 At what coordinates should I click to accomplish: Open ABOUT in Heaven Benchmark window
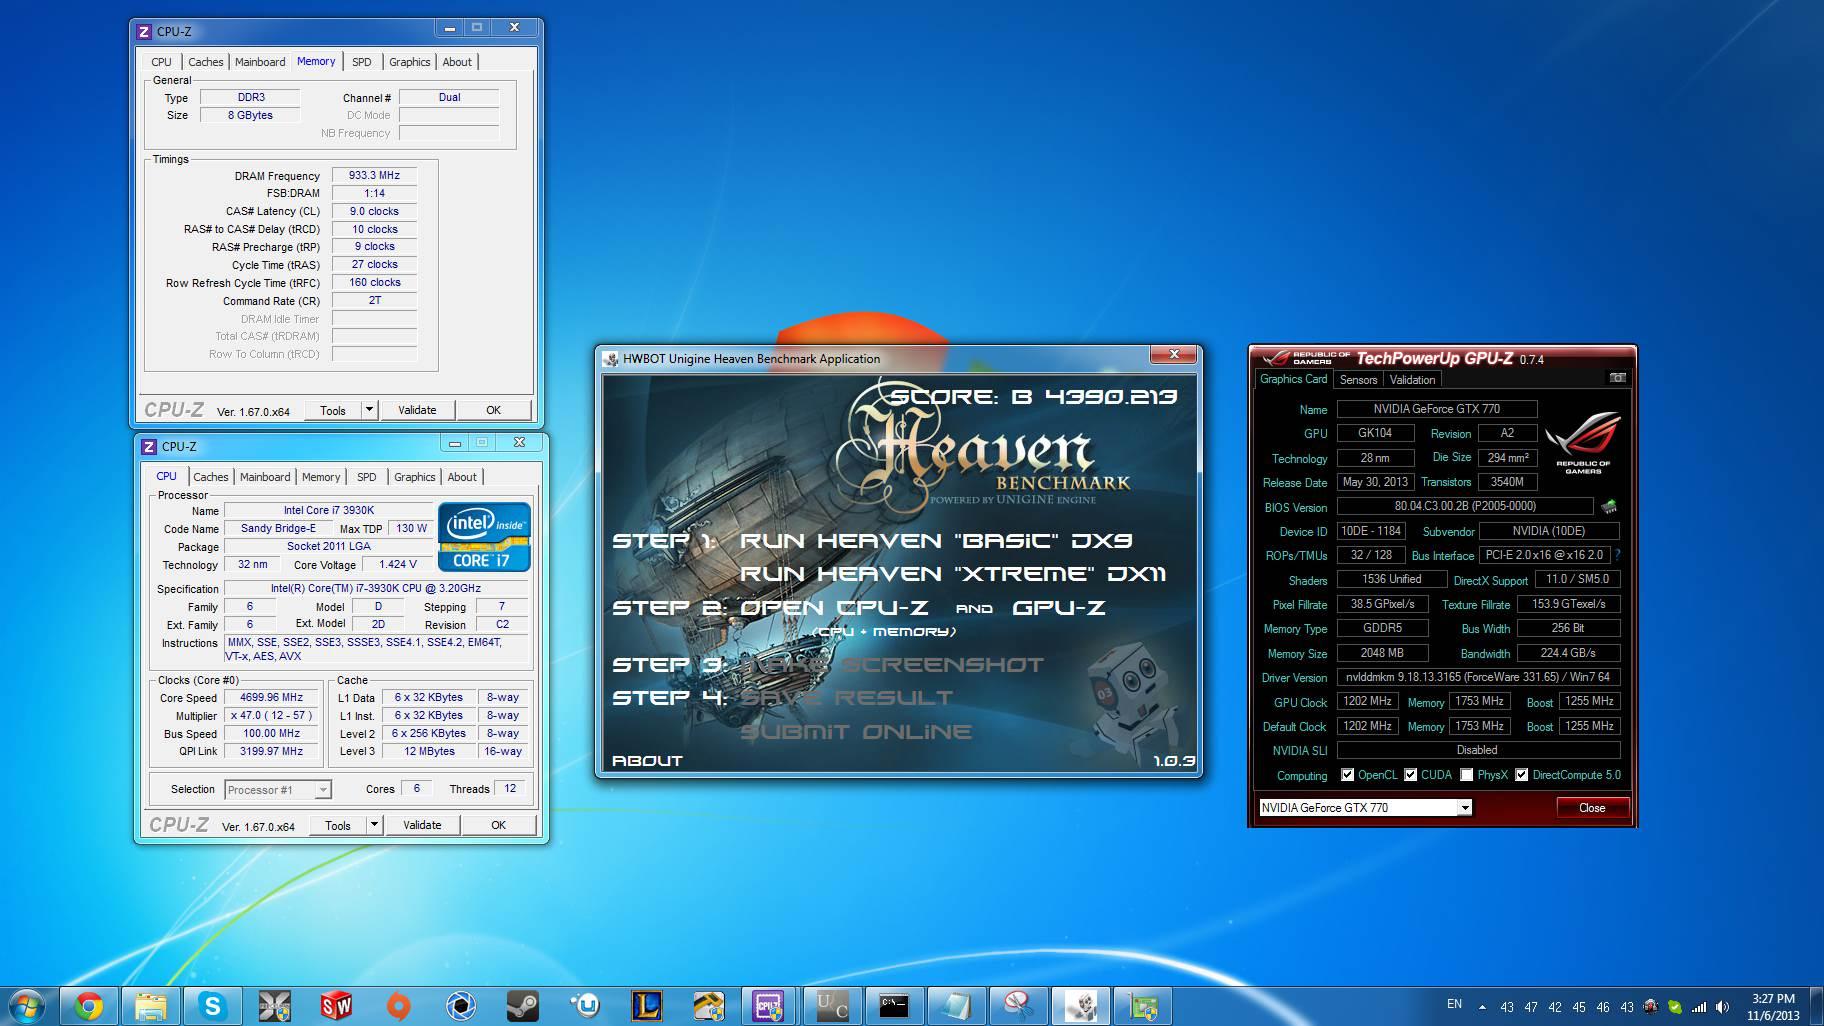pos(647,760)
